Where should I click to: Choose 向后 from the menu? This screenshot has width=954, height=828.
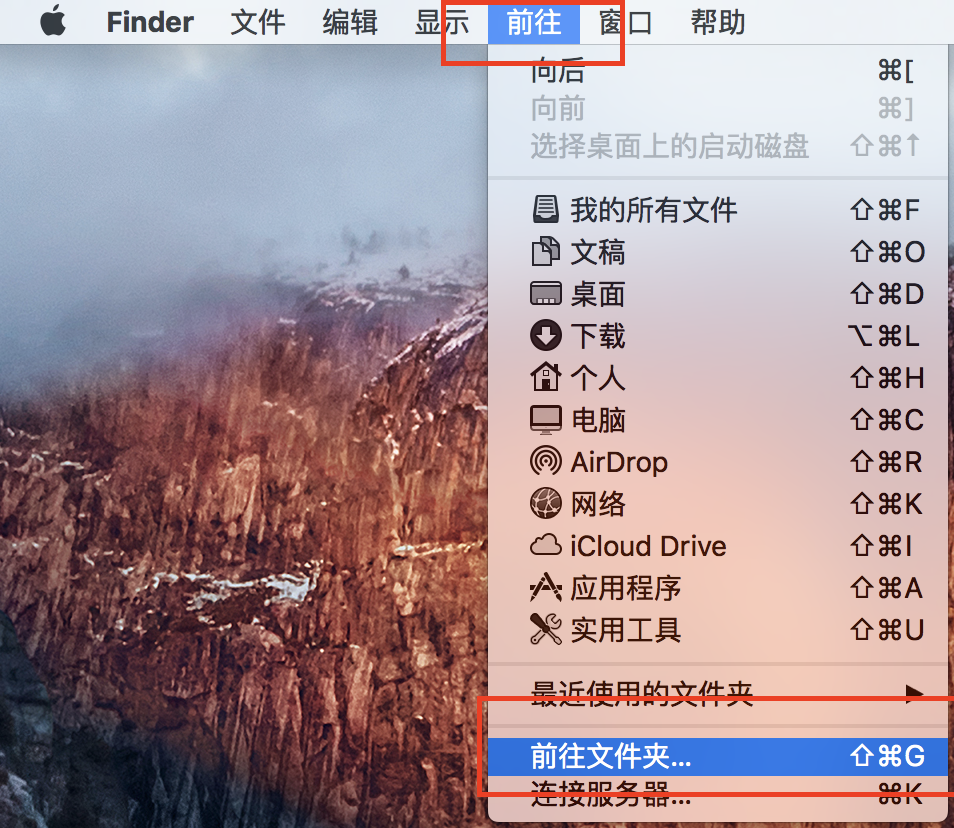pos(718,71)
